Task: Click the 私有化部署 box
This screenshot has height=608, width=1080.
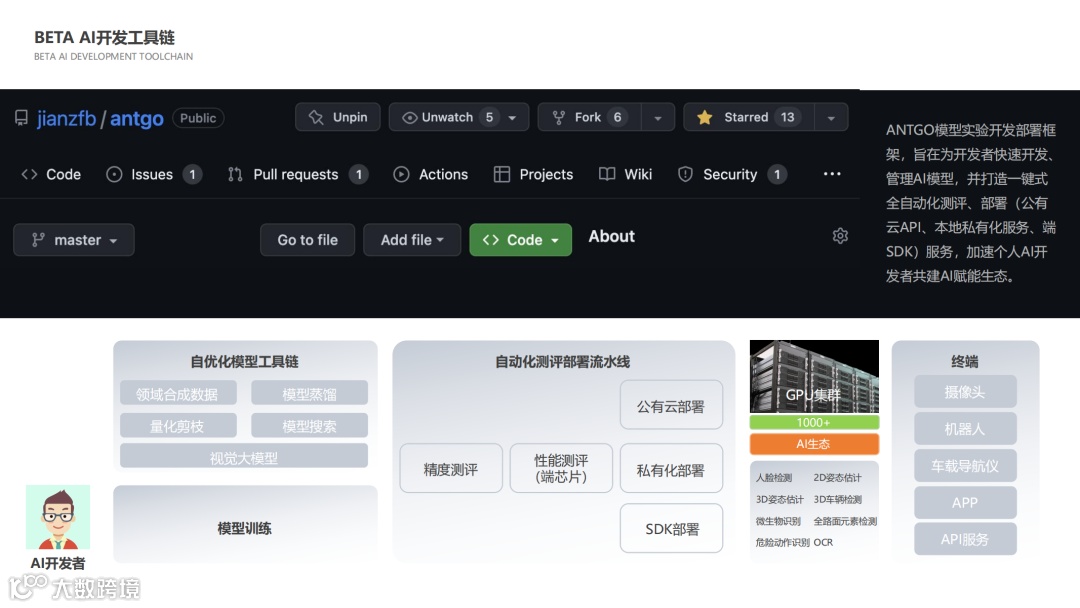Action: (x=672, y=468)
